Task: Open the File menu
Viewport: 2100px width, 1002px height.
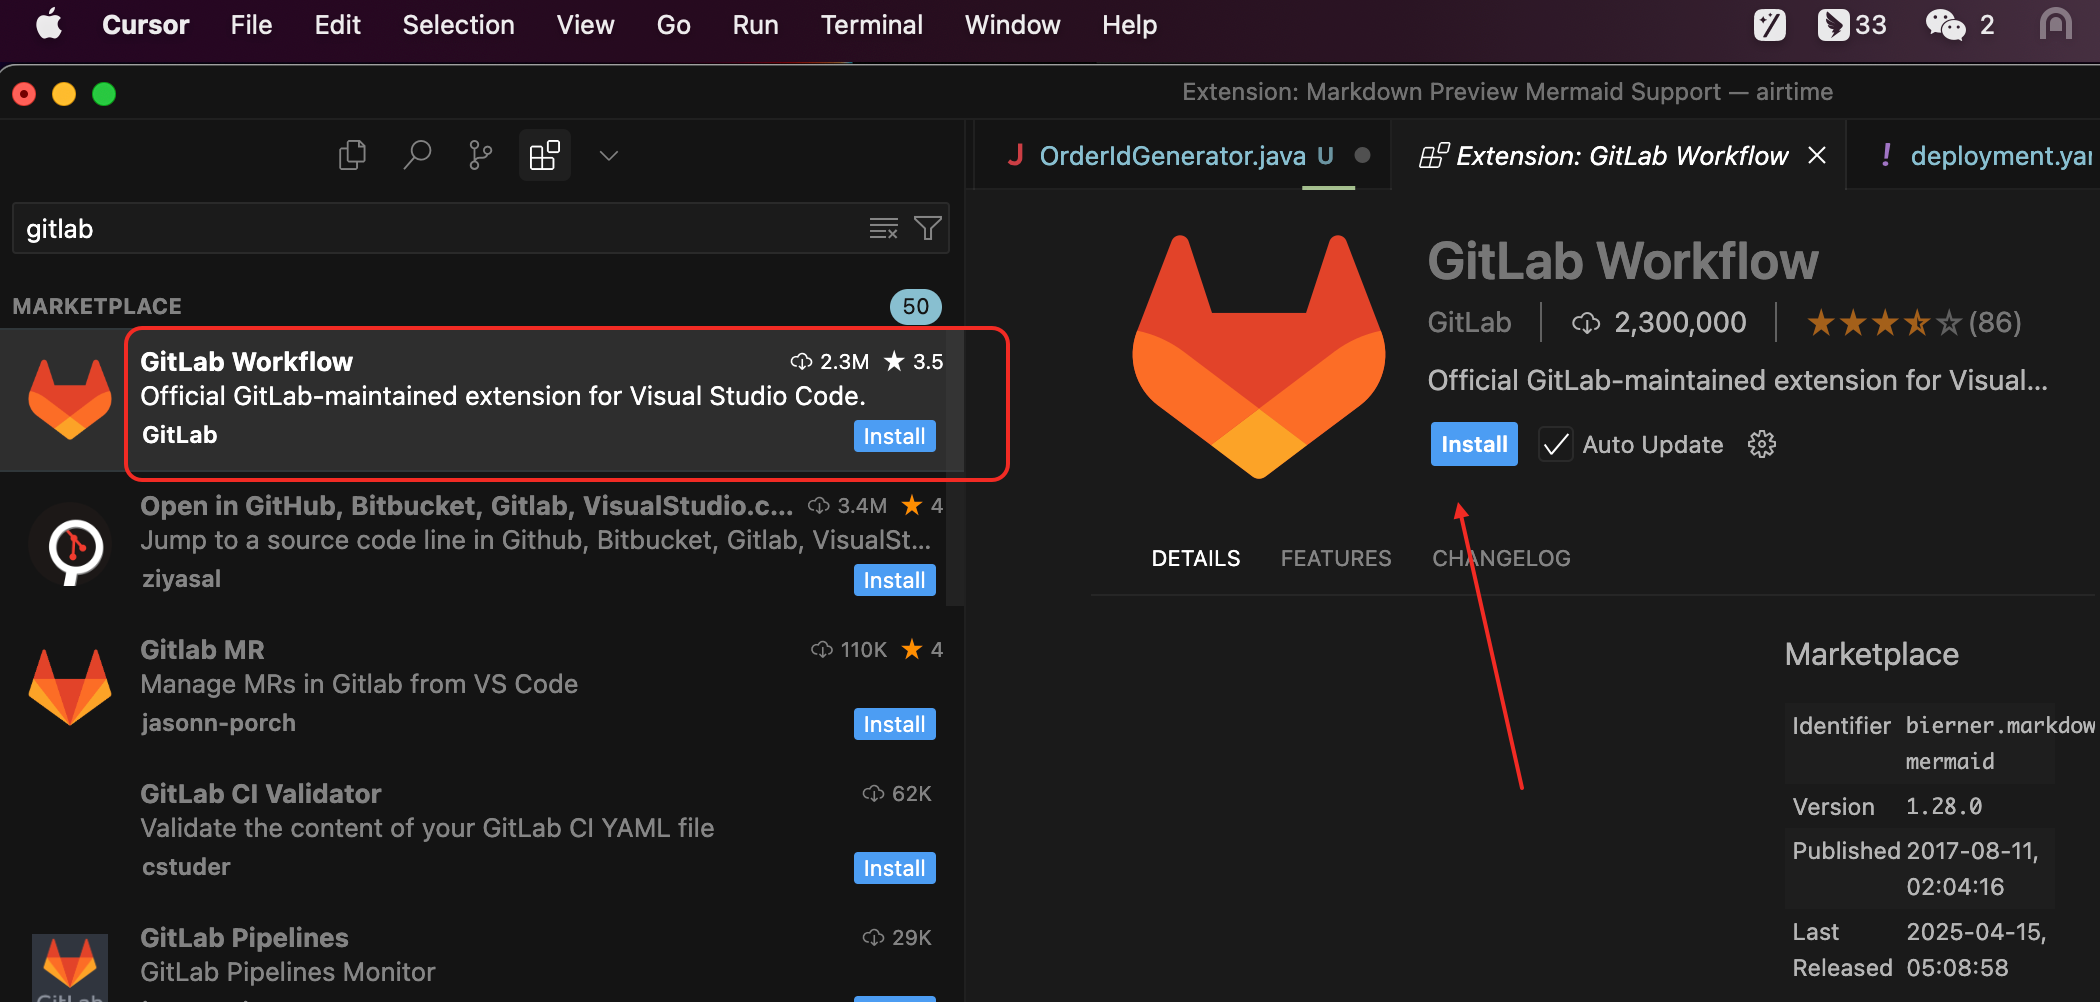Action: coord(251,25)
